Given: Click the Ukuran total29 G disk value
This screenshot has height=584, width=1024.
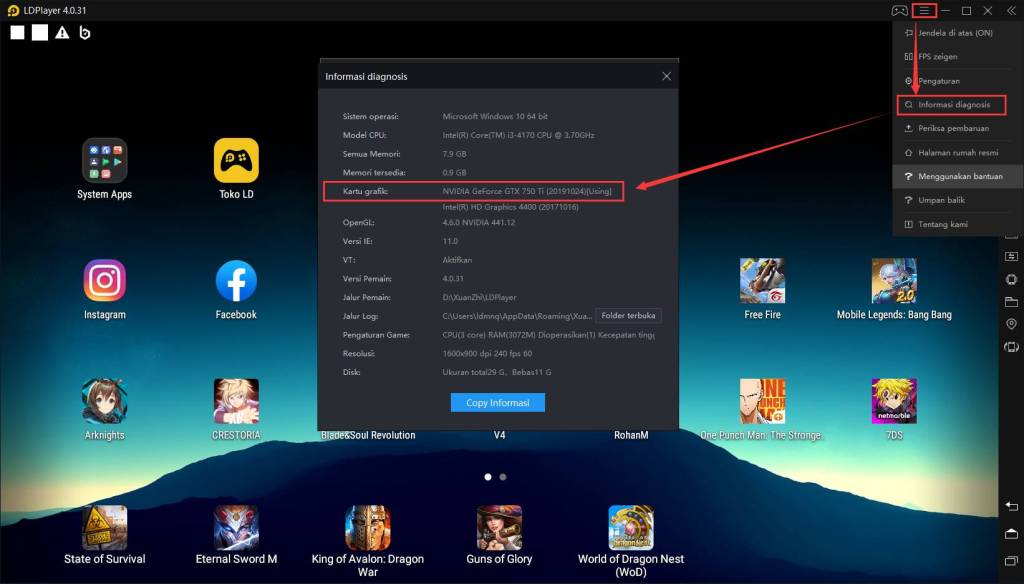Looking at the screenshot, I should point(497,372).
